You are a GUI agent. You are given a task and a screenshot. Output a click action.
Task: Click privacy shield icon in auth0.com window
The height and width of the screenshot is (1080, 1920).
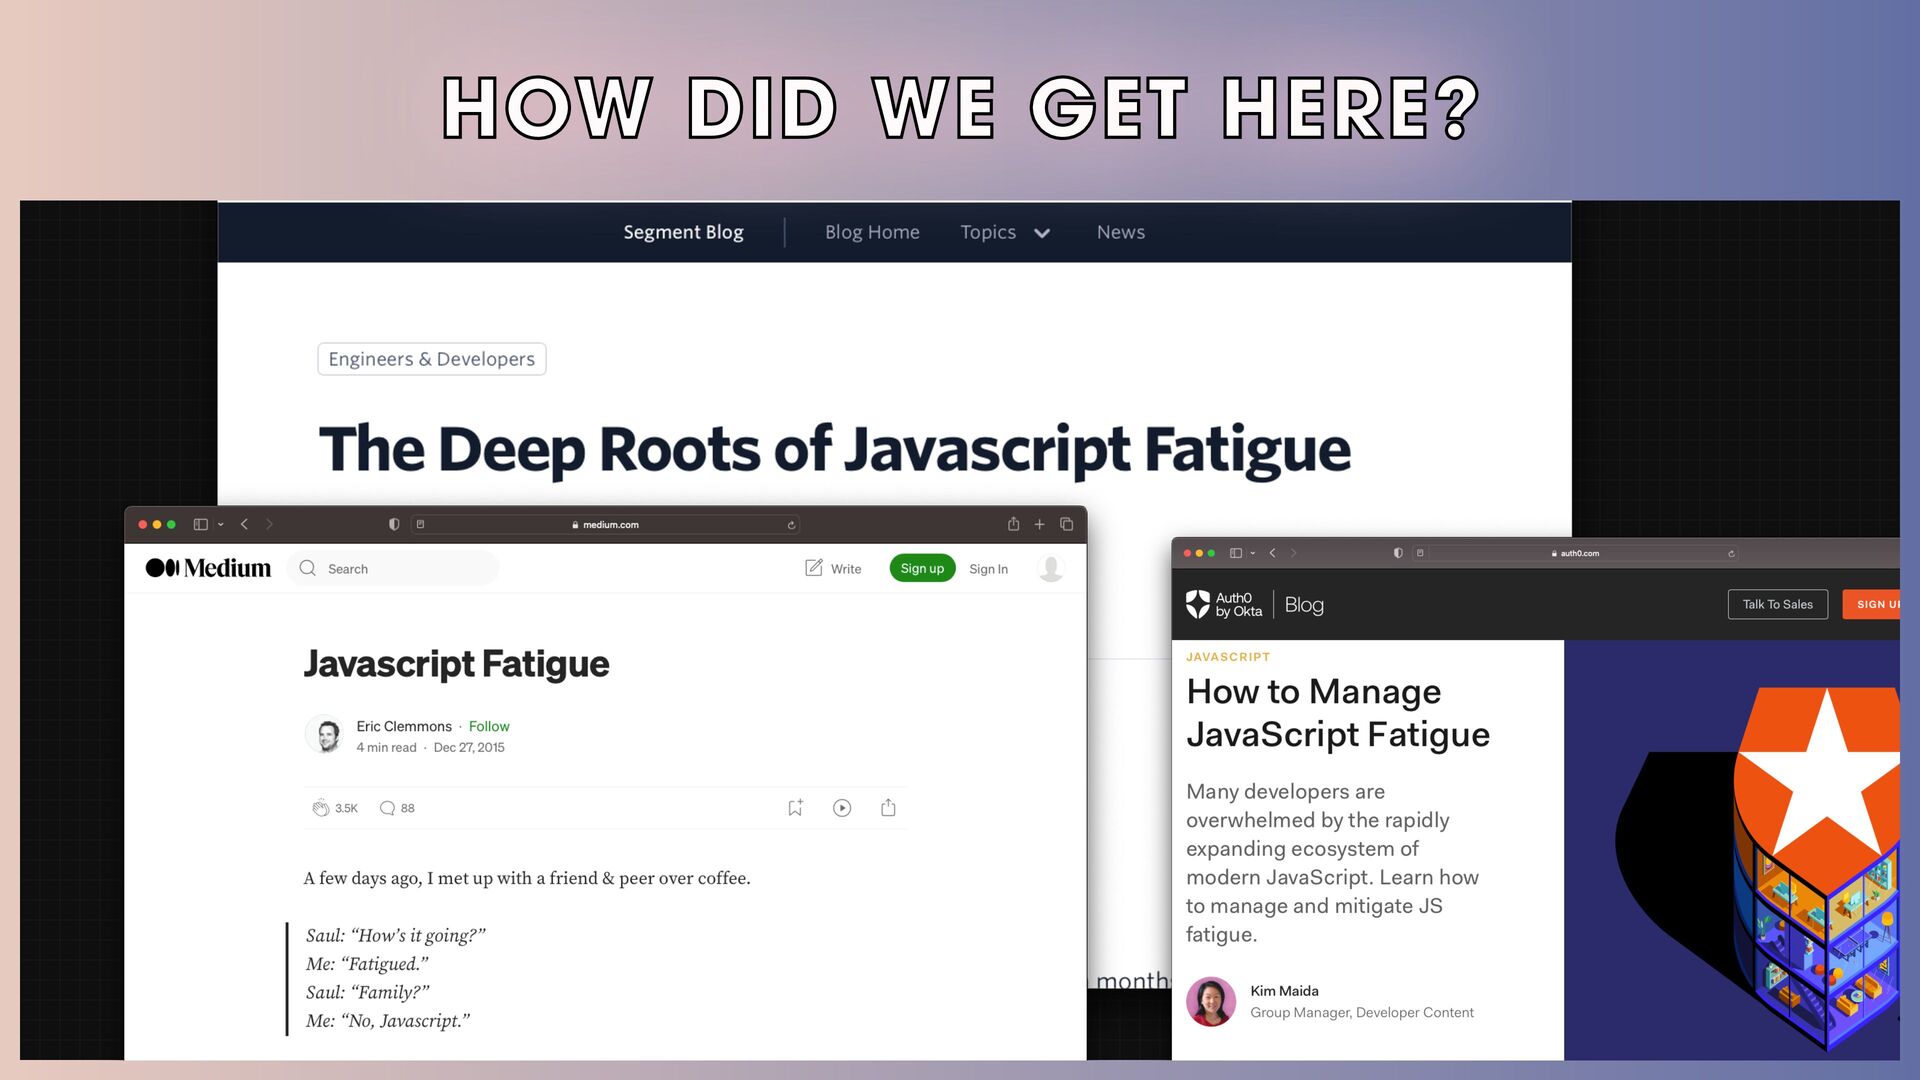tap(1398, 553)
